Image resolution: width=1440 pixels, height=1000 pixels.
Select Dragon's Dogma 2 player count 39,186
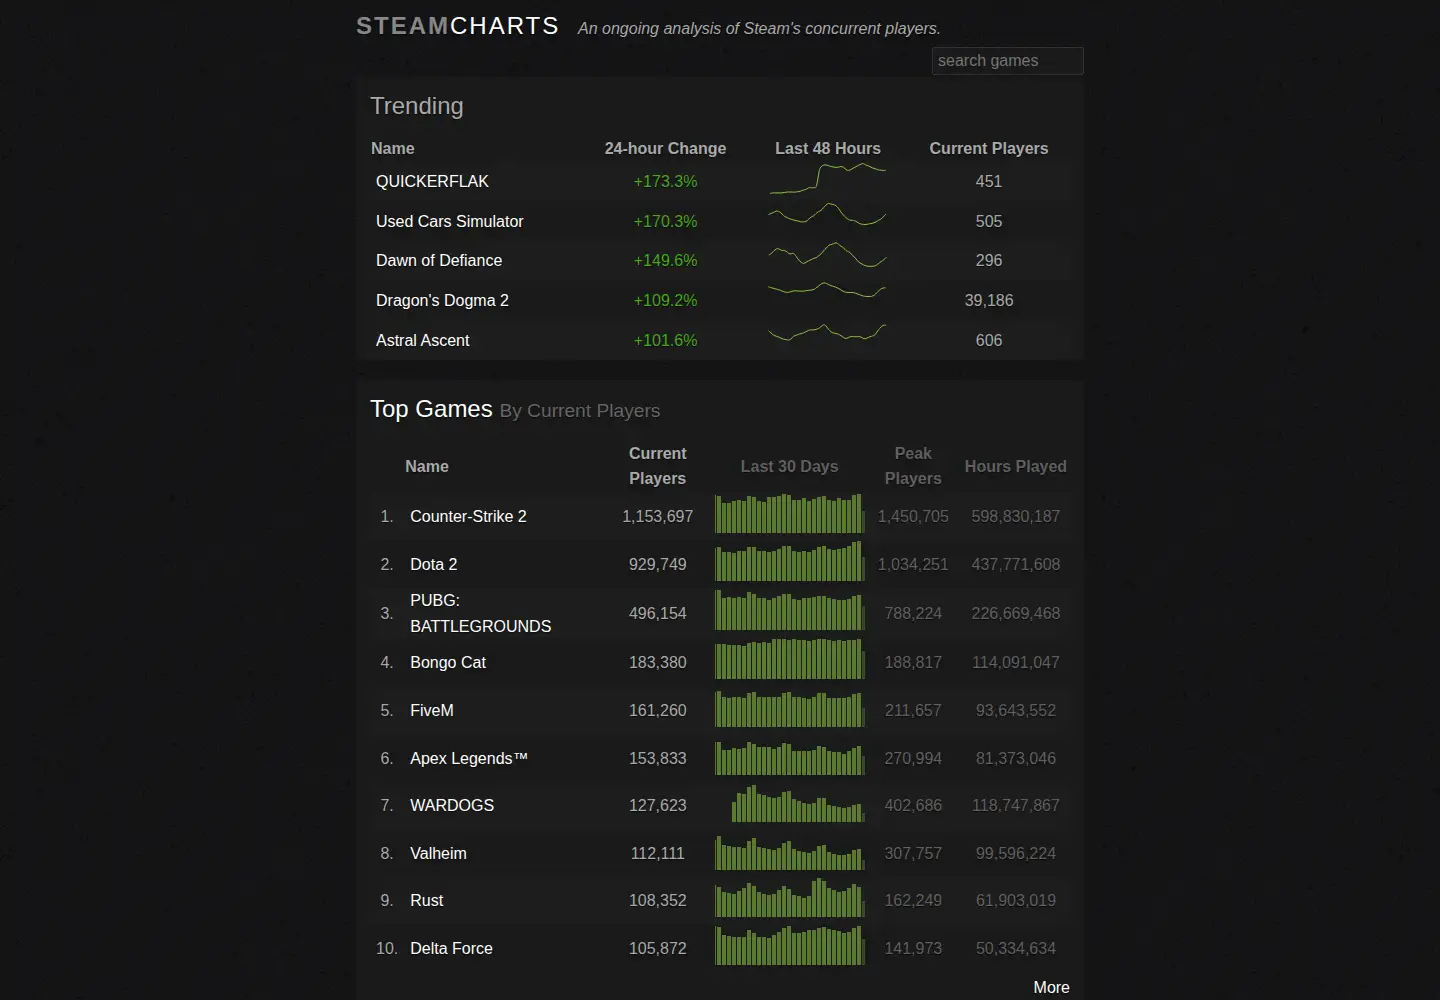989,300
